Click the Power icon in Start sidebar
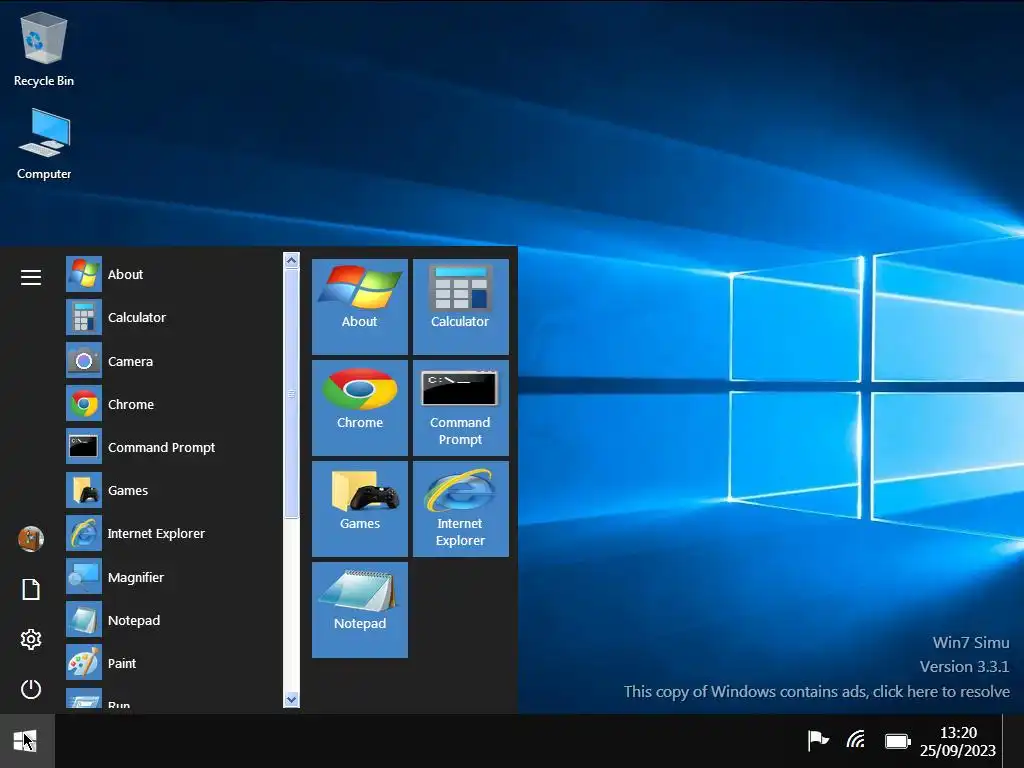 [31, 690]
